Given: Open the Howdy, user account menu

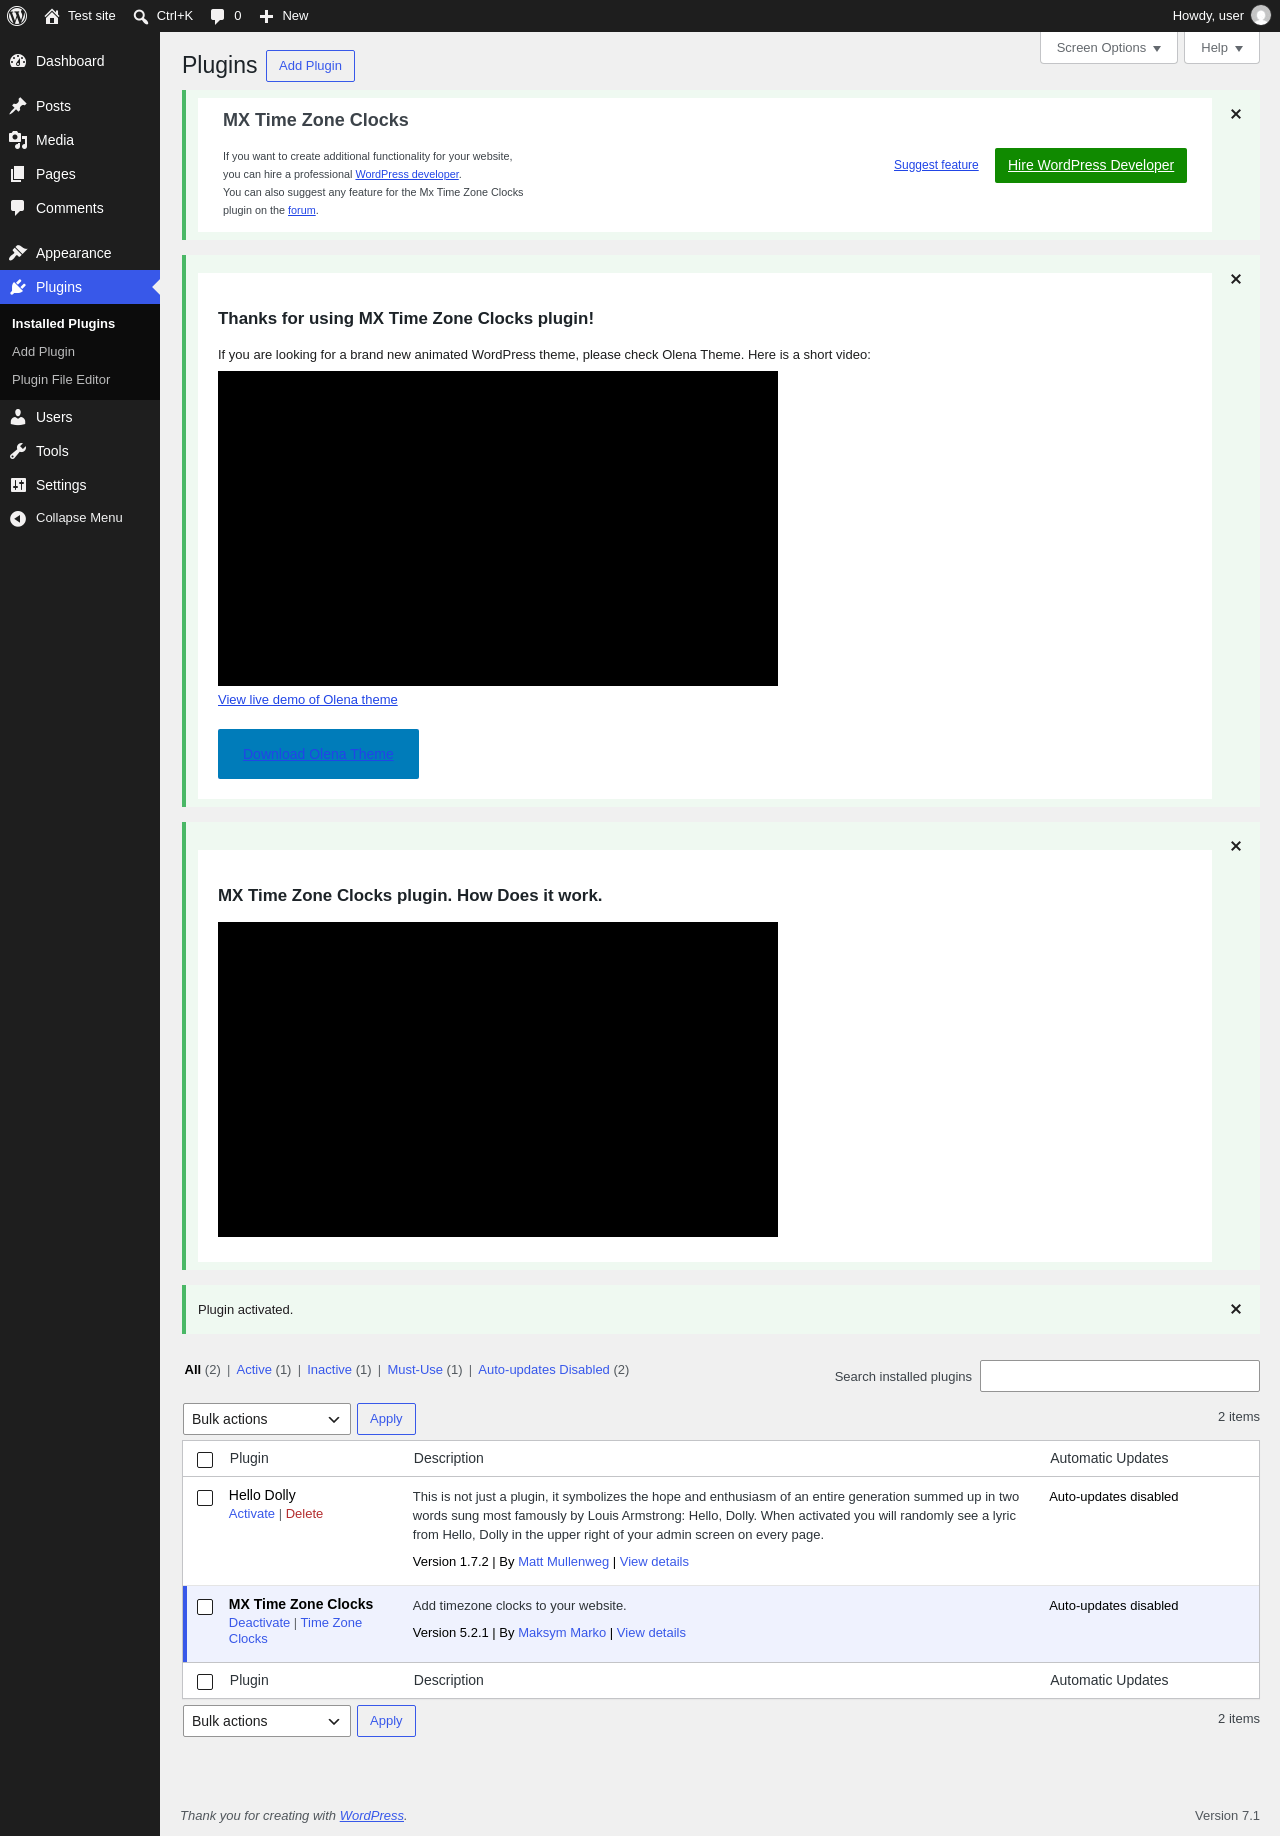Looking at the screenshot, I should (1221, 16).
